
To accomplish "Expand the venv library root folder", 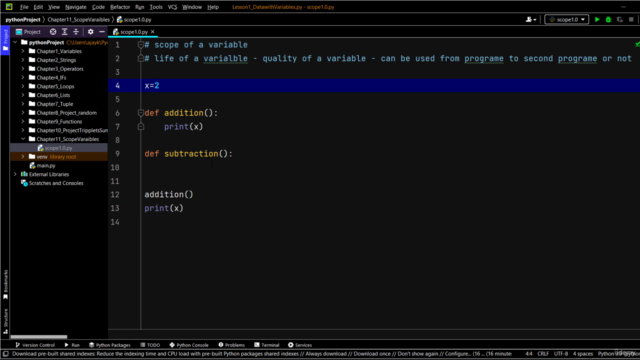I will (x=23, y=156).
